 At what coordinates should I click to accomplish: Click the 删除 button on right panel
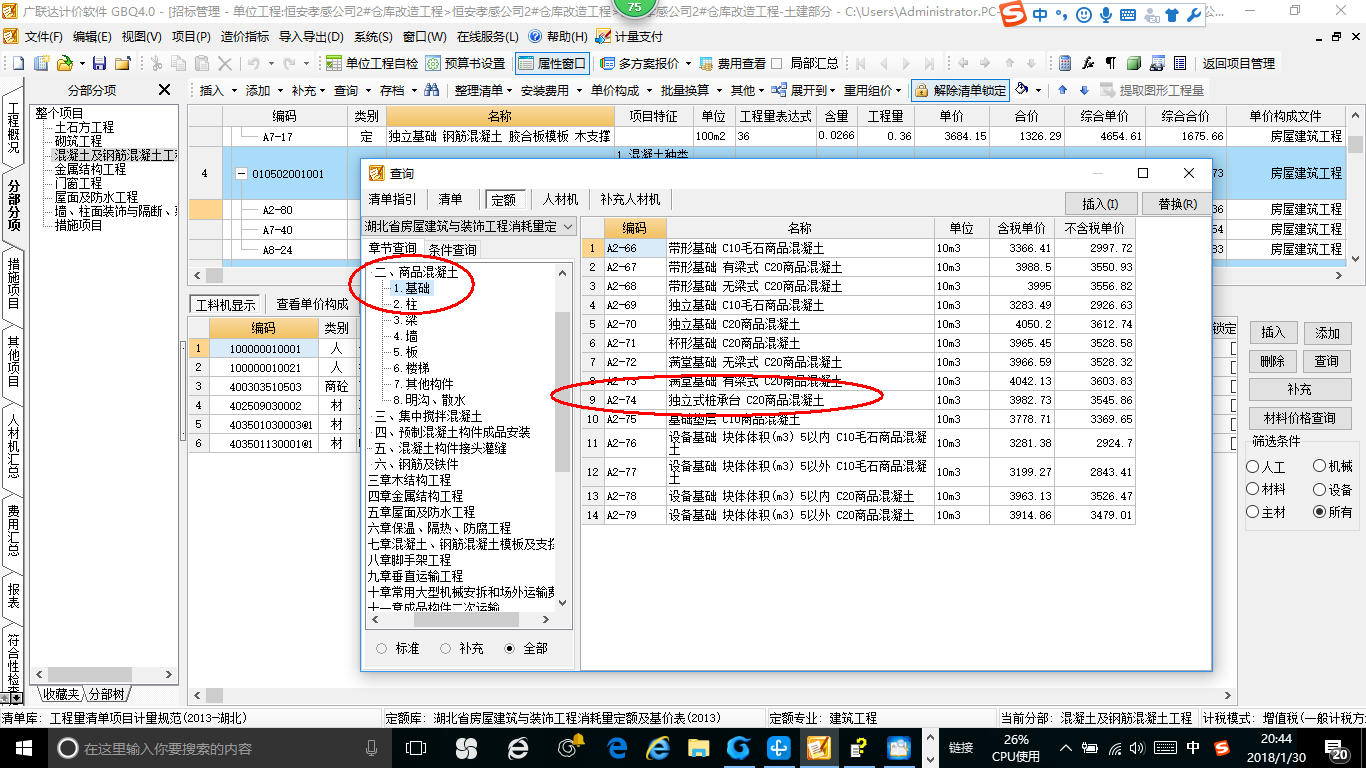click(1273, 361)
